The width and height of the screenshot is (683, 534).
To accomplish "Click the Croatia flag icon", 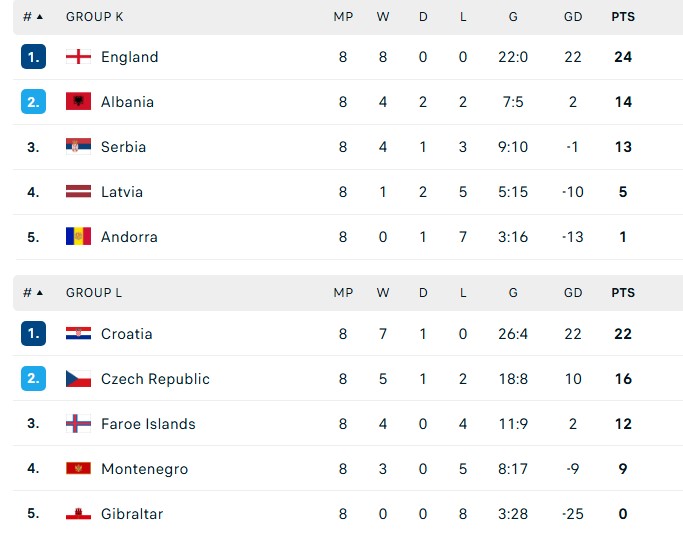I will click(x=78, y=334).
